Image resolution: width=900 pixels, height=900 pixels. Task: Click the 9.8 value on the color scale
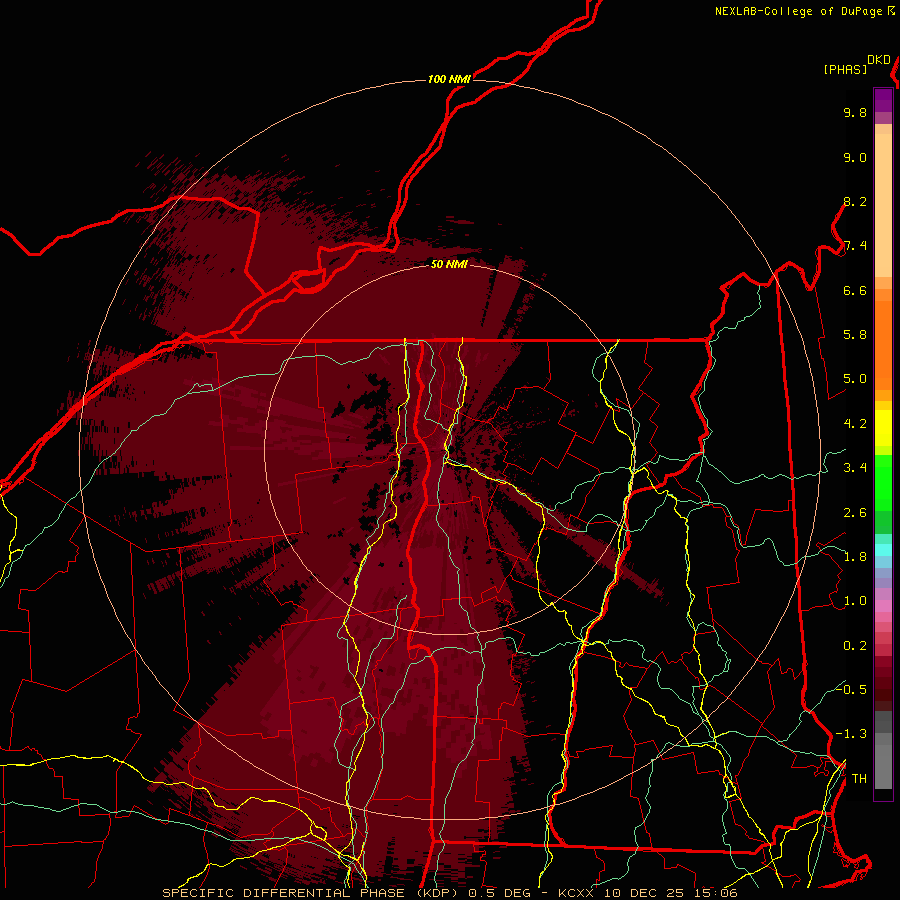click(855, 112)
